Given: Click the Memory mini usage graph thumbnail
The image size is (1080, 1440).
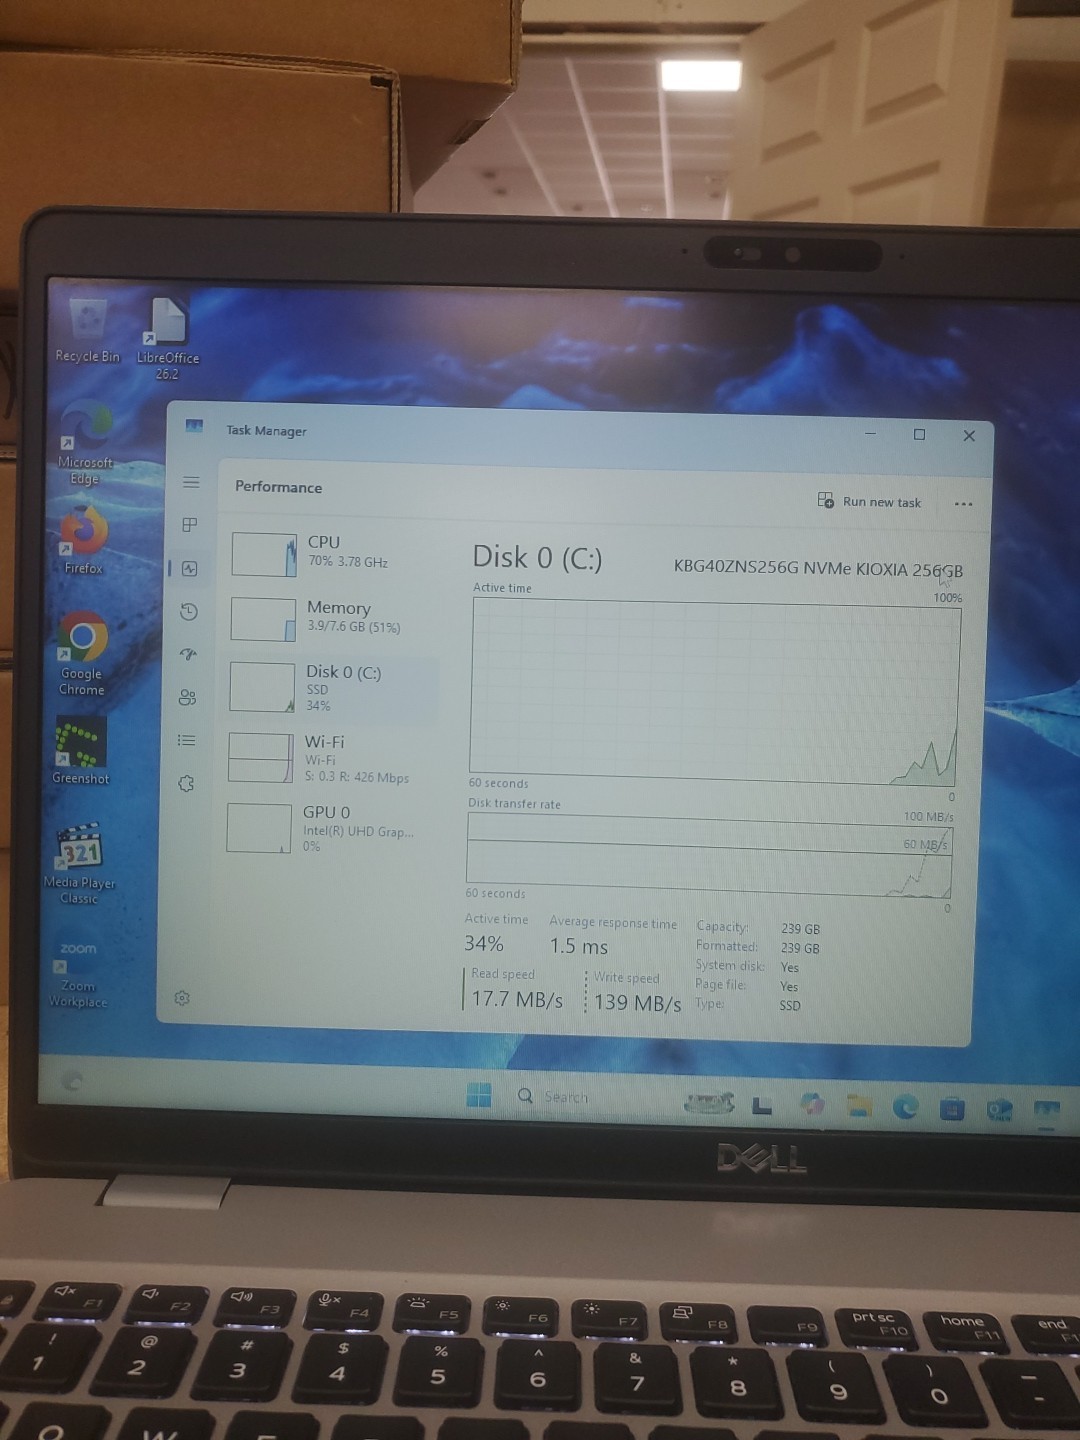Looking at the screenshot, I should click(263, 619).
